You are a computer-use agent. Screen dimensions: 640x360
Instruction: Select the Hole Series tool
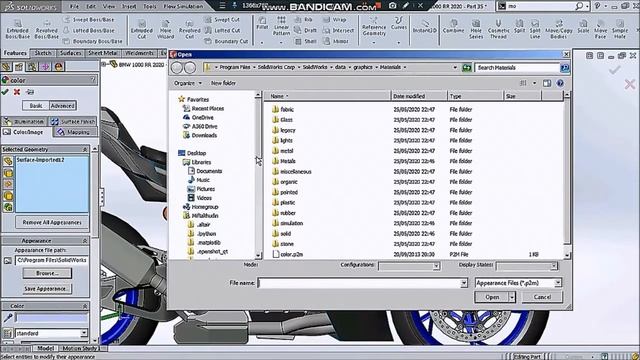[x=476, y=29]
